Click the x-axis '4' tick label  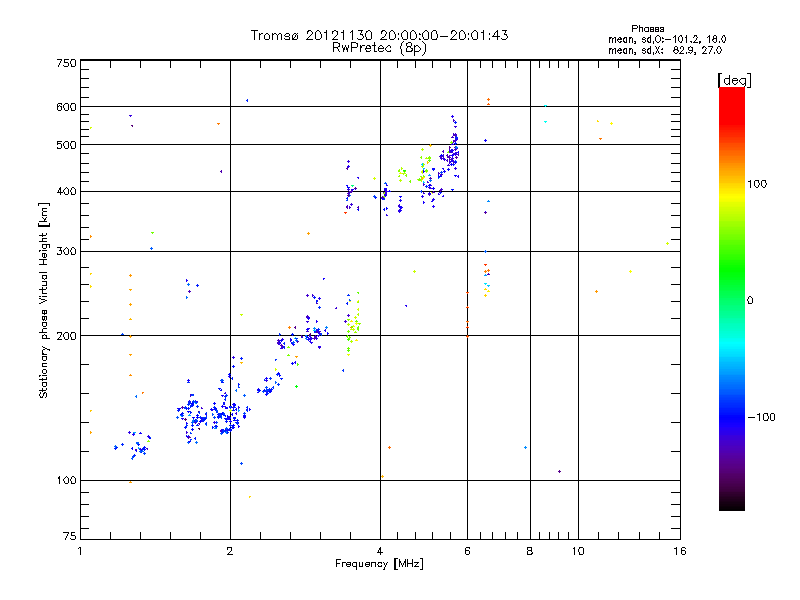[x=380, y=551]
